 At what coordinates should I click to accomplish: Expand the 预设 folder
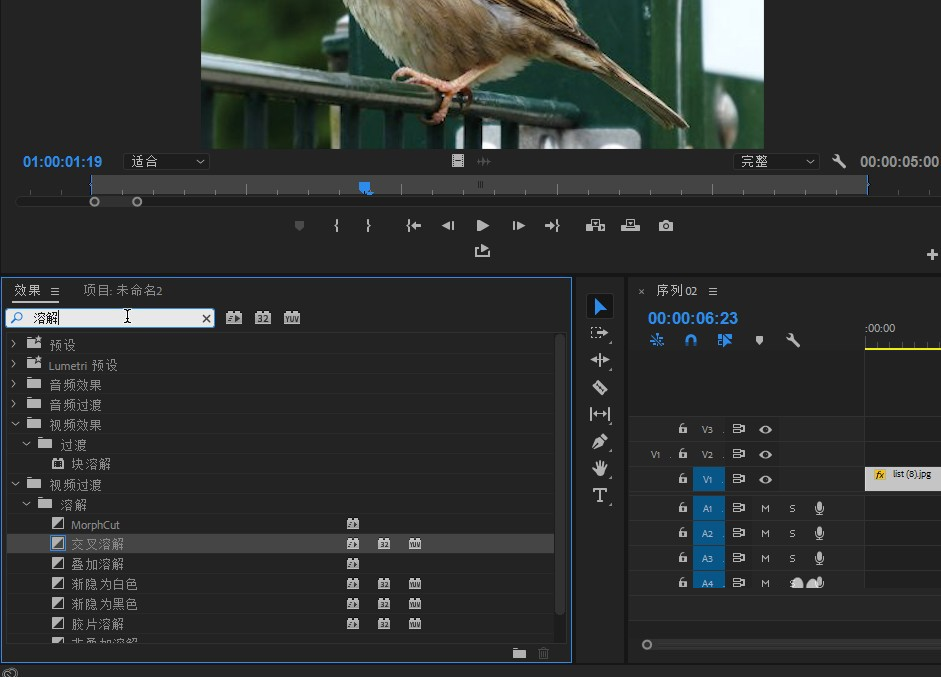click(x=14, y=344)
